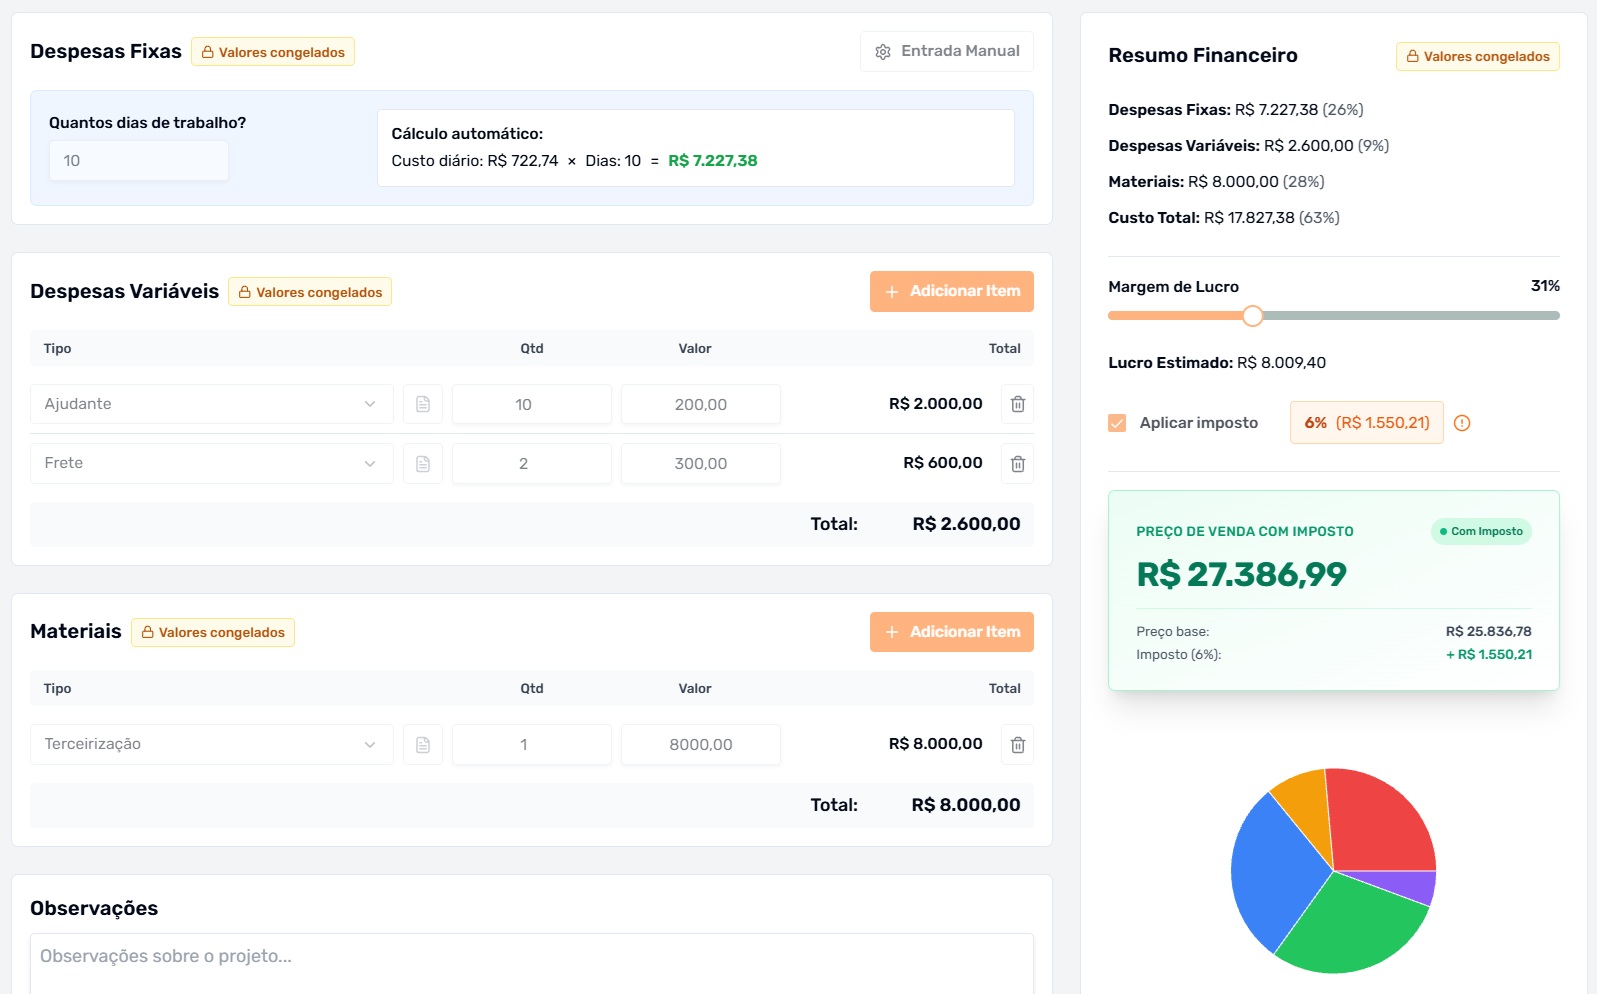Focus the Quantos dias de trabalho field
Screen dimensions: 1597x994
click(139, 161)
